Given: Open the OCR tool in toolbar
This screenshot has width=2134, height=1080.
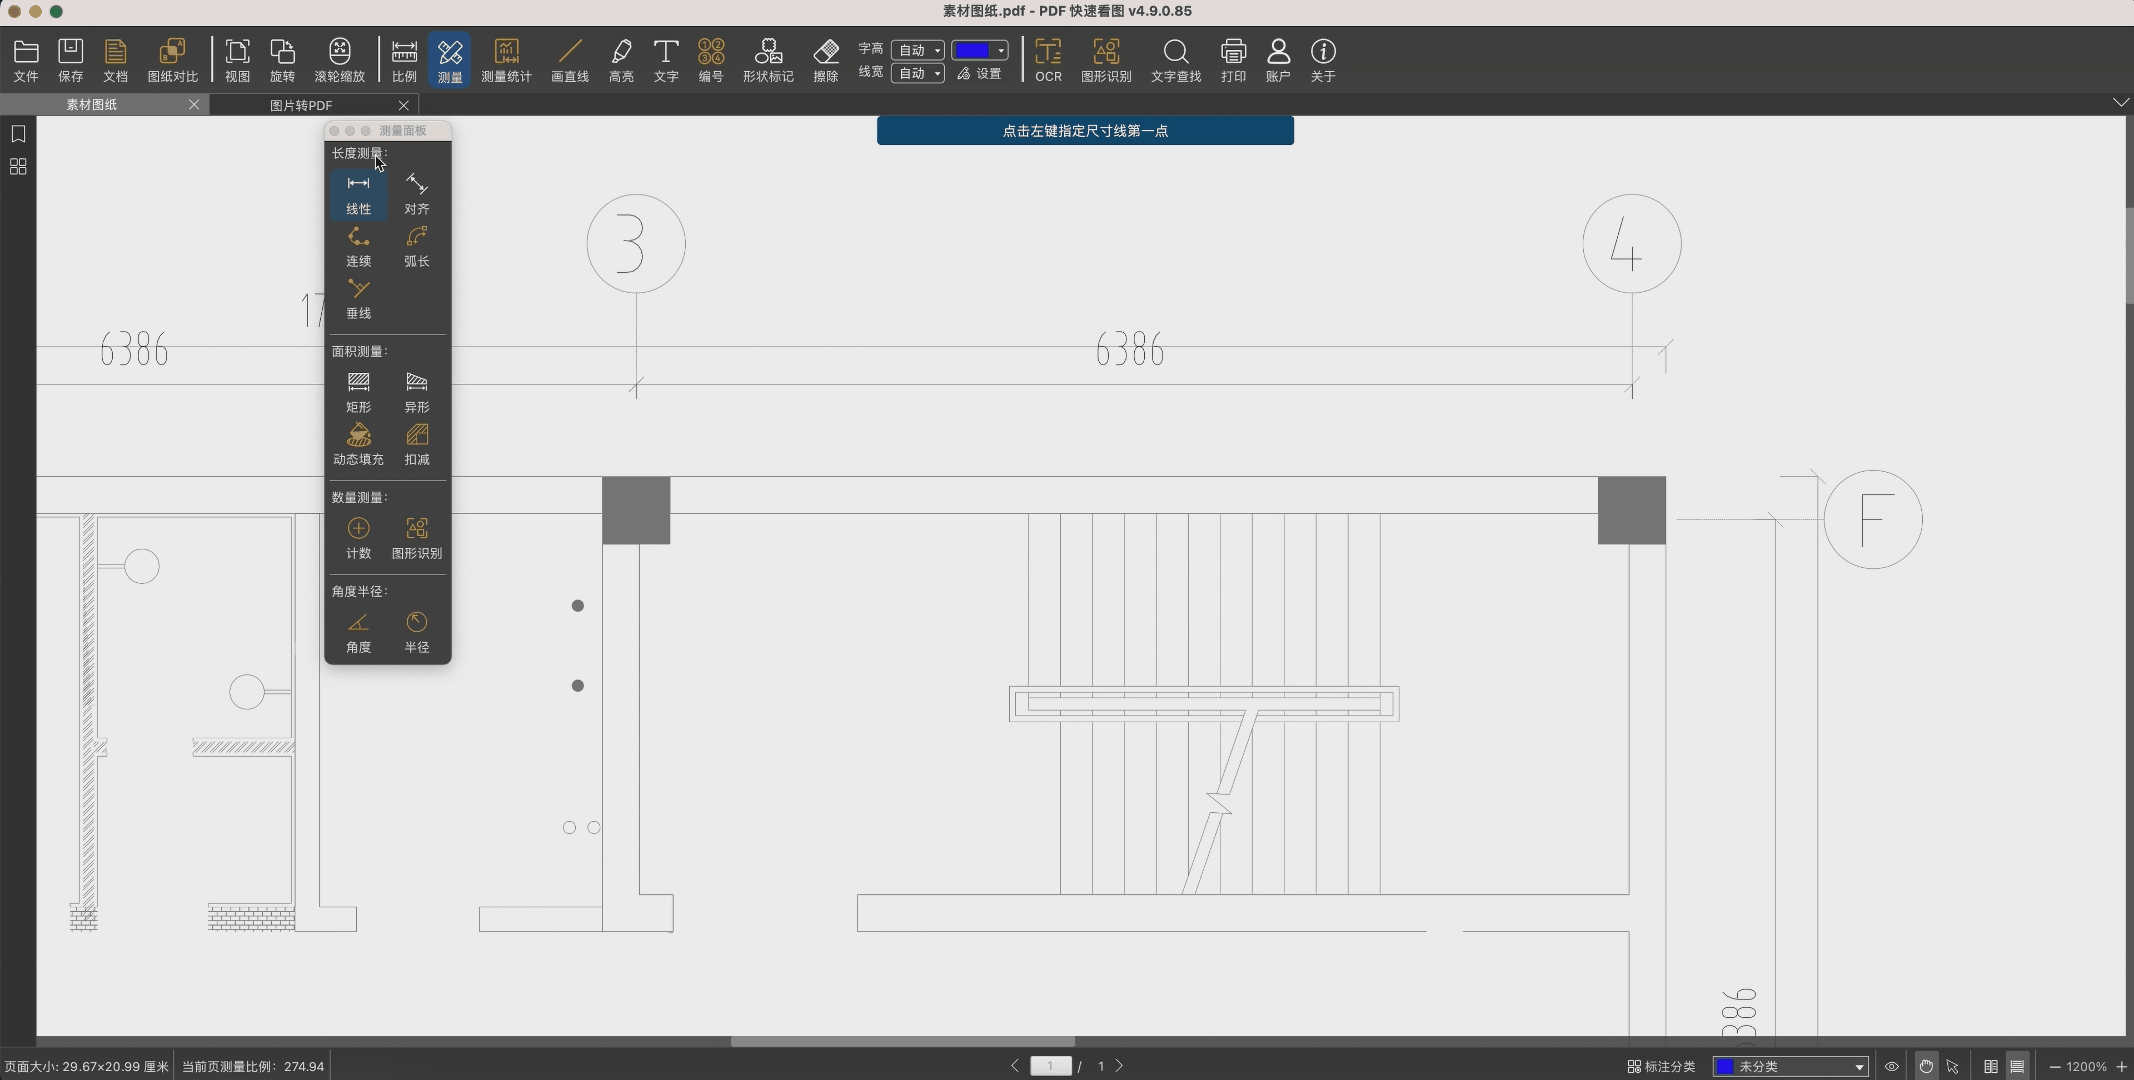Looking at the screenshot, I should (x=1048, y=60).
